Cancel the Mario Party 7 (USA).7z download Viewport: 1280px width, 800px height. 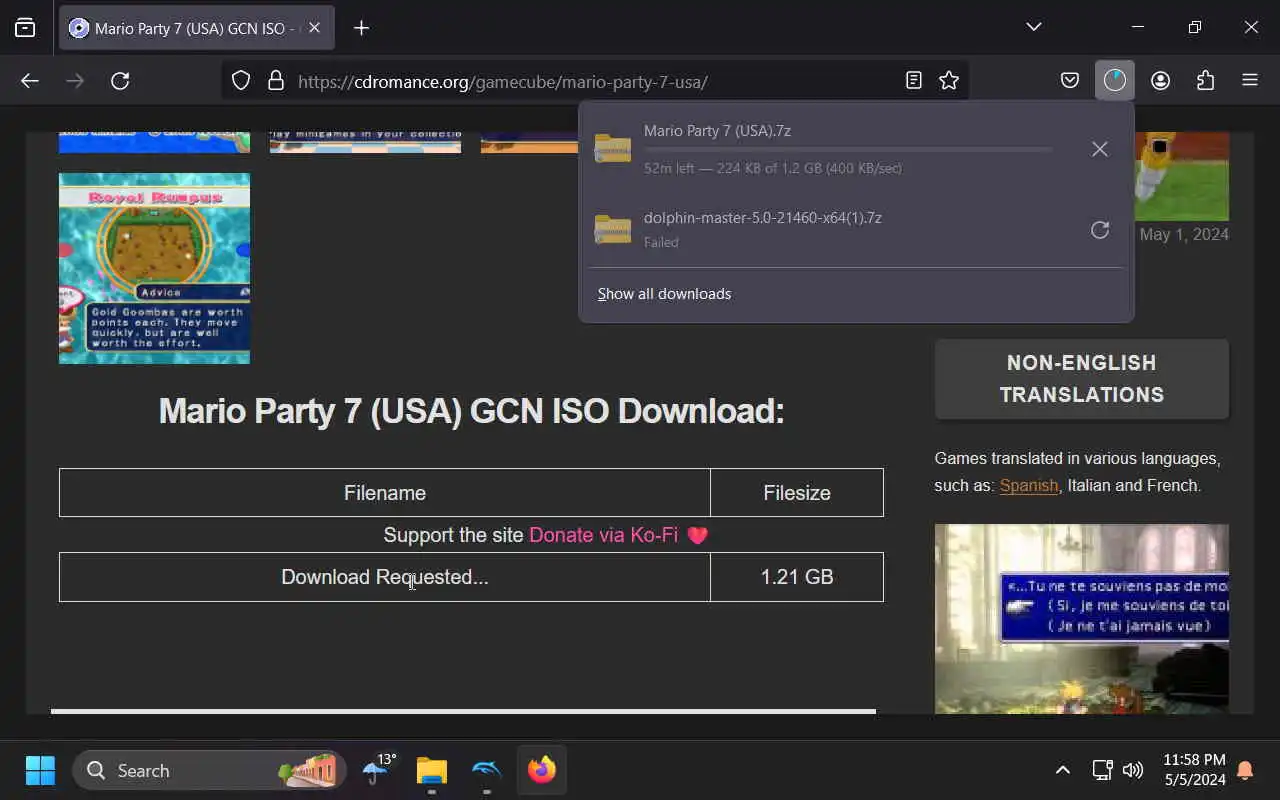coord(1100,149)
